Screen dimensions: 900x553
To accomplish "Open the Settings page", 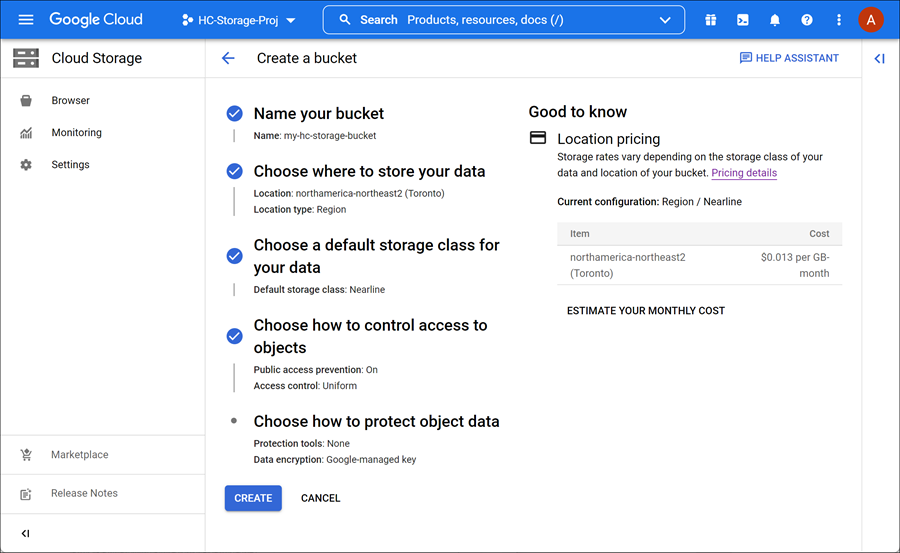I will (x=70, y=165).
